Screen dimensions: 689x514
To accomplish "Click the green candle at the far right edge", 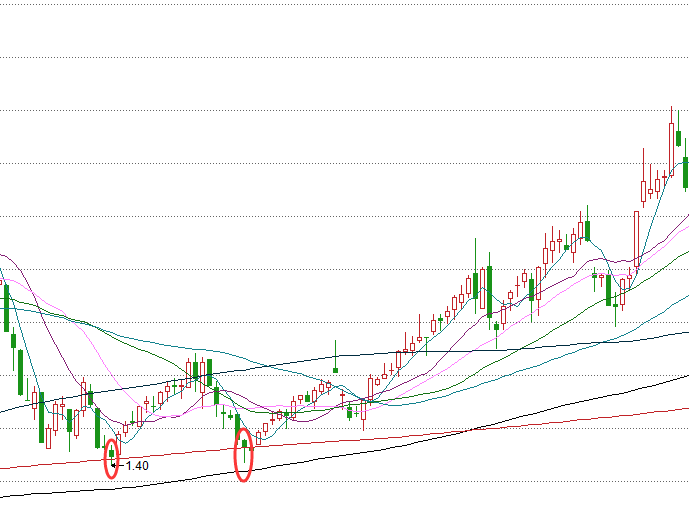I will click(x=685, y=171).
